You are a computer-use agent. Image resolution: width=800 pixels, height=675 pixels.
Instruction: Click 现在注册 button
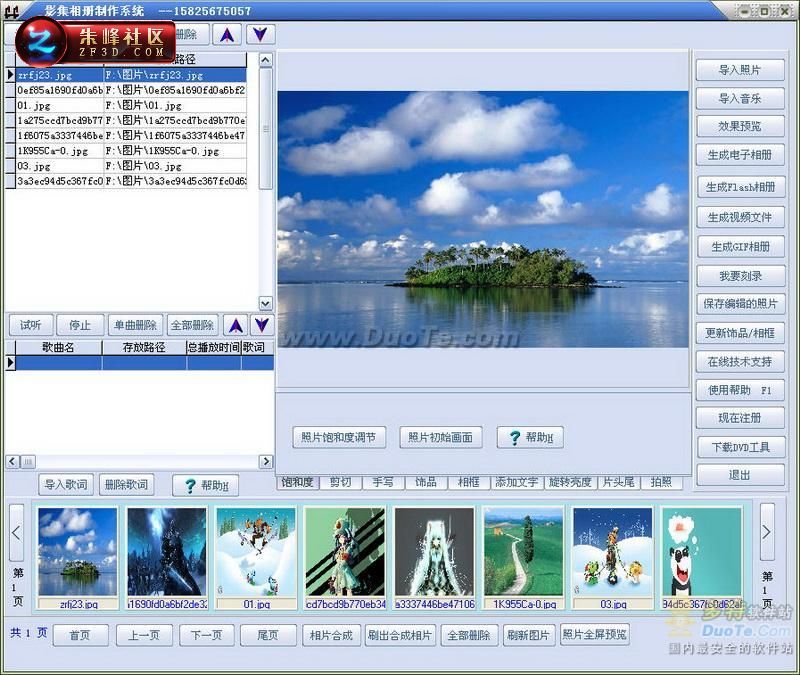[x=740, y=418]
